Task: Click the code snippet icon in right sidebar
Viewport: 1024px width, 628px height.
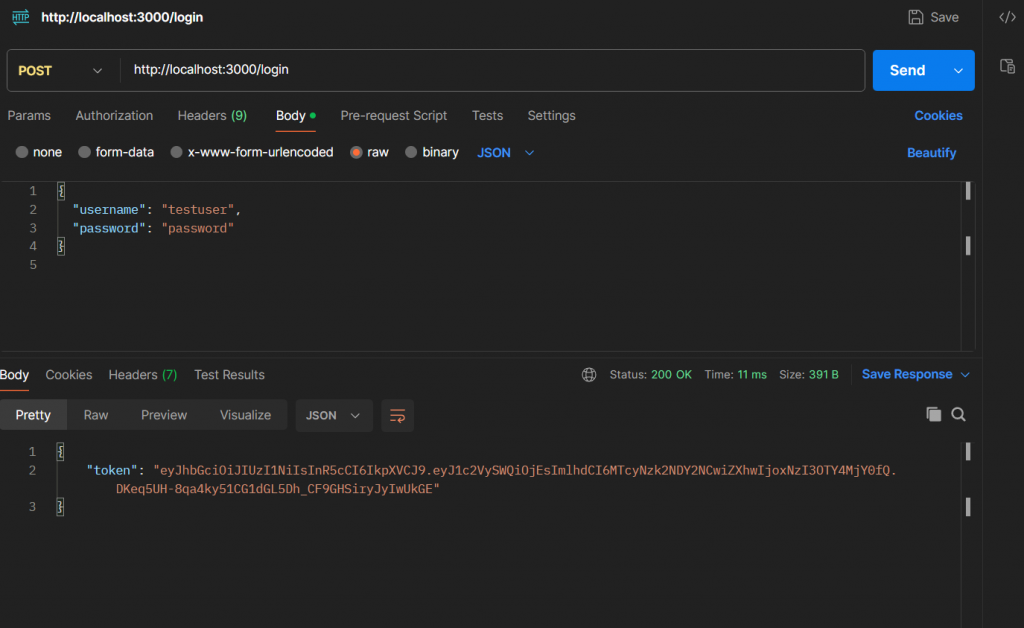Action: (1008, 17)
